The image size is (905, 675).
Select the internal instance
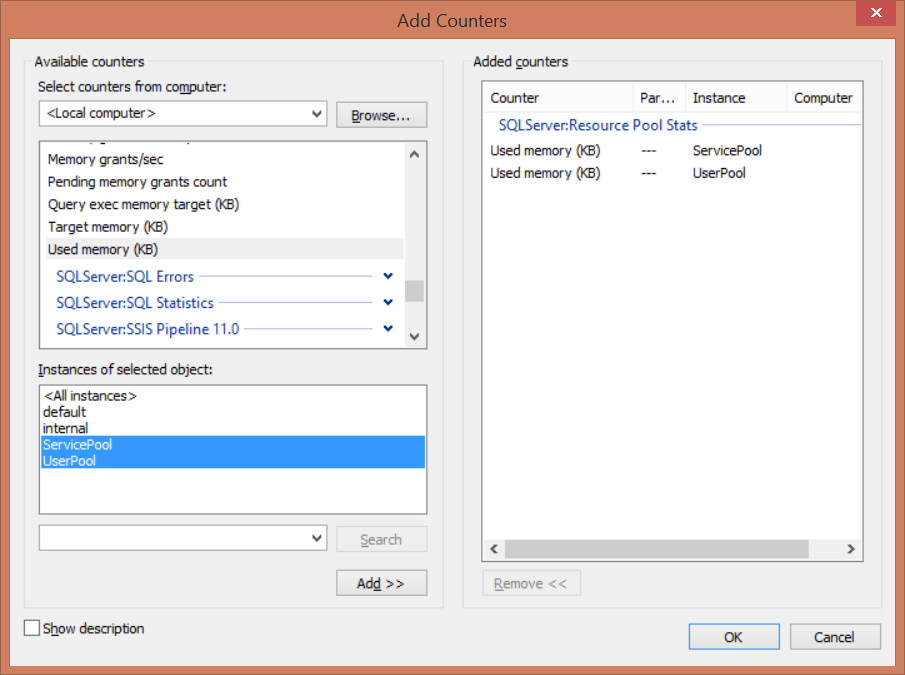pyautogui.click(x=66, y=428)
